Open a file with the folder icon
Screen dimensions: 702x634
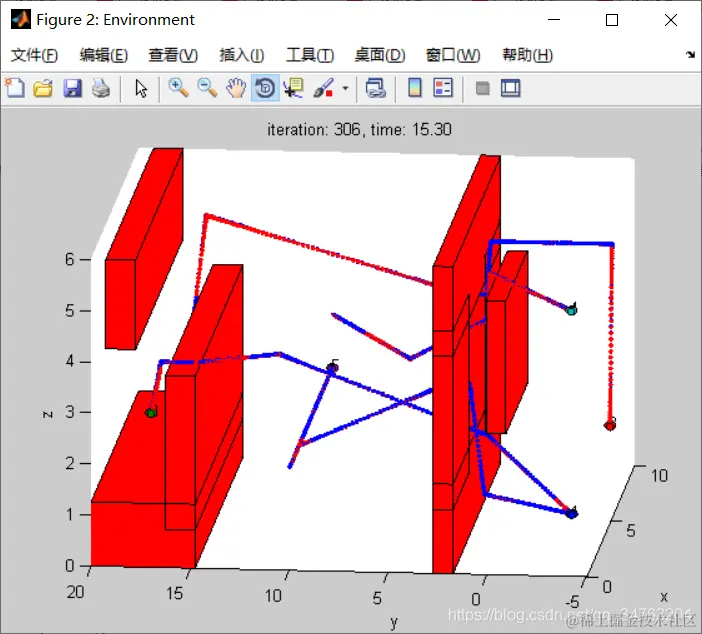click(x=43, y=88)
